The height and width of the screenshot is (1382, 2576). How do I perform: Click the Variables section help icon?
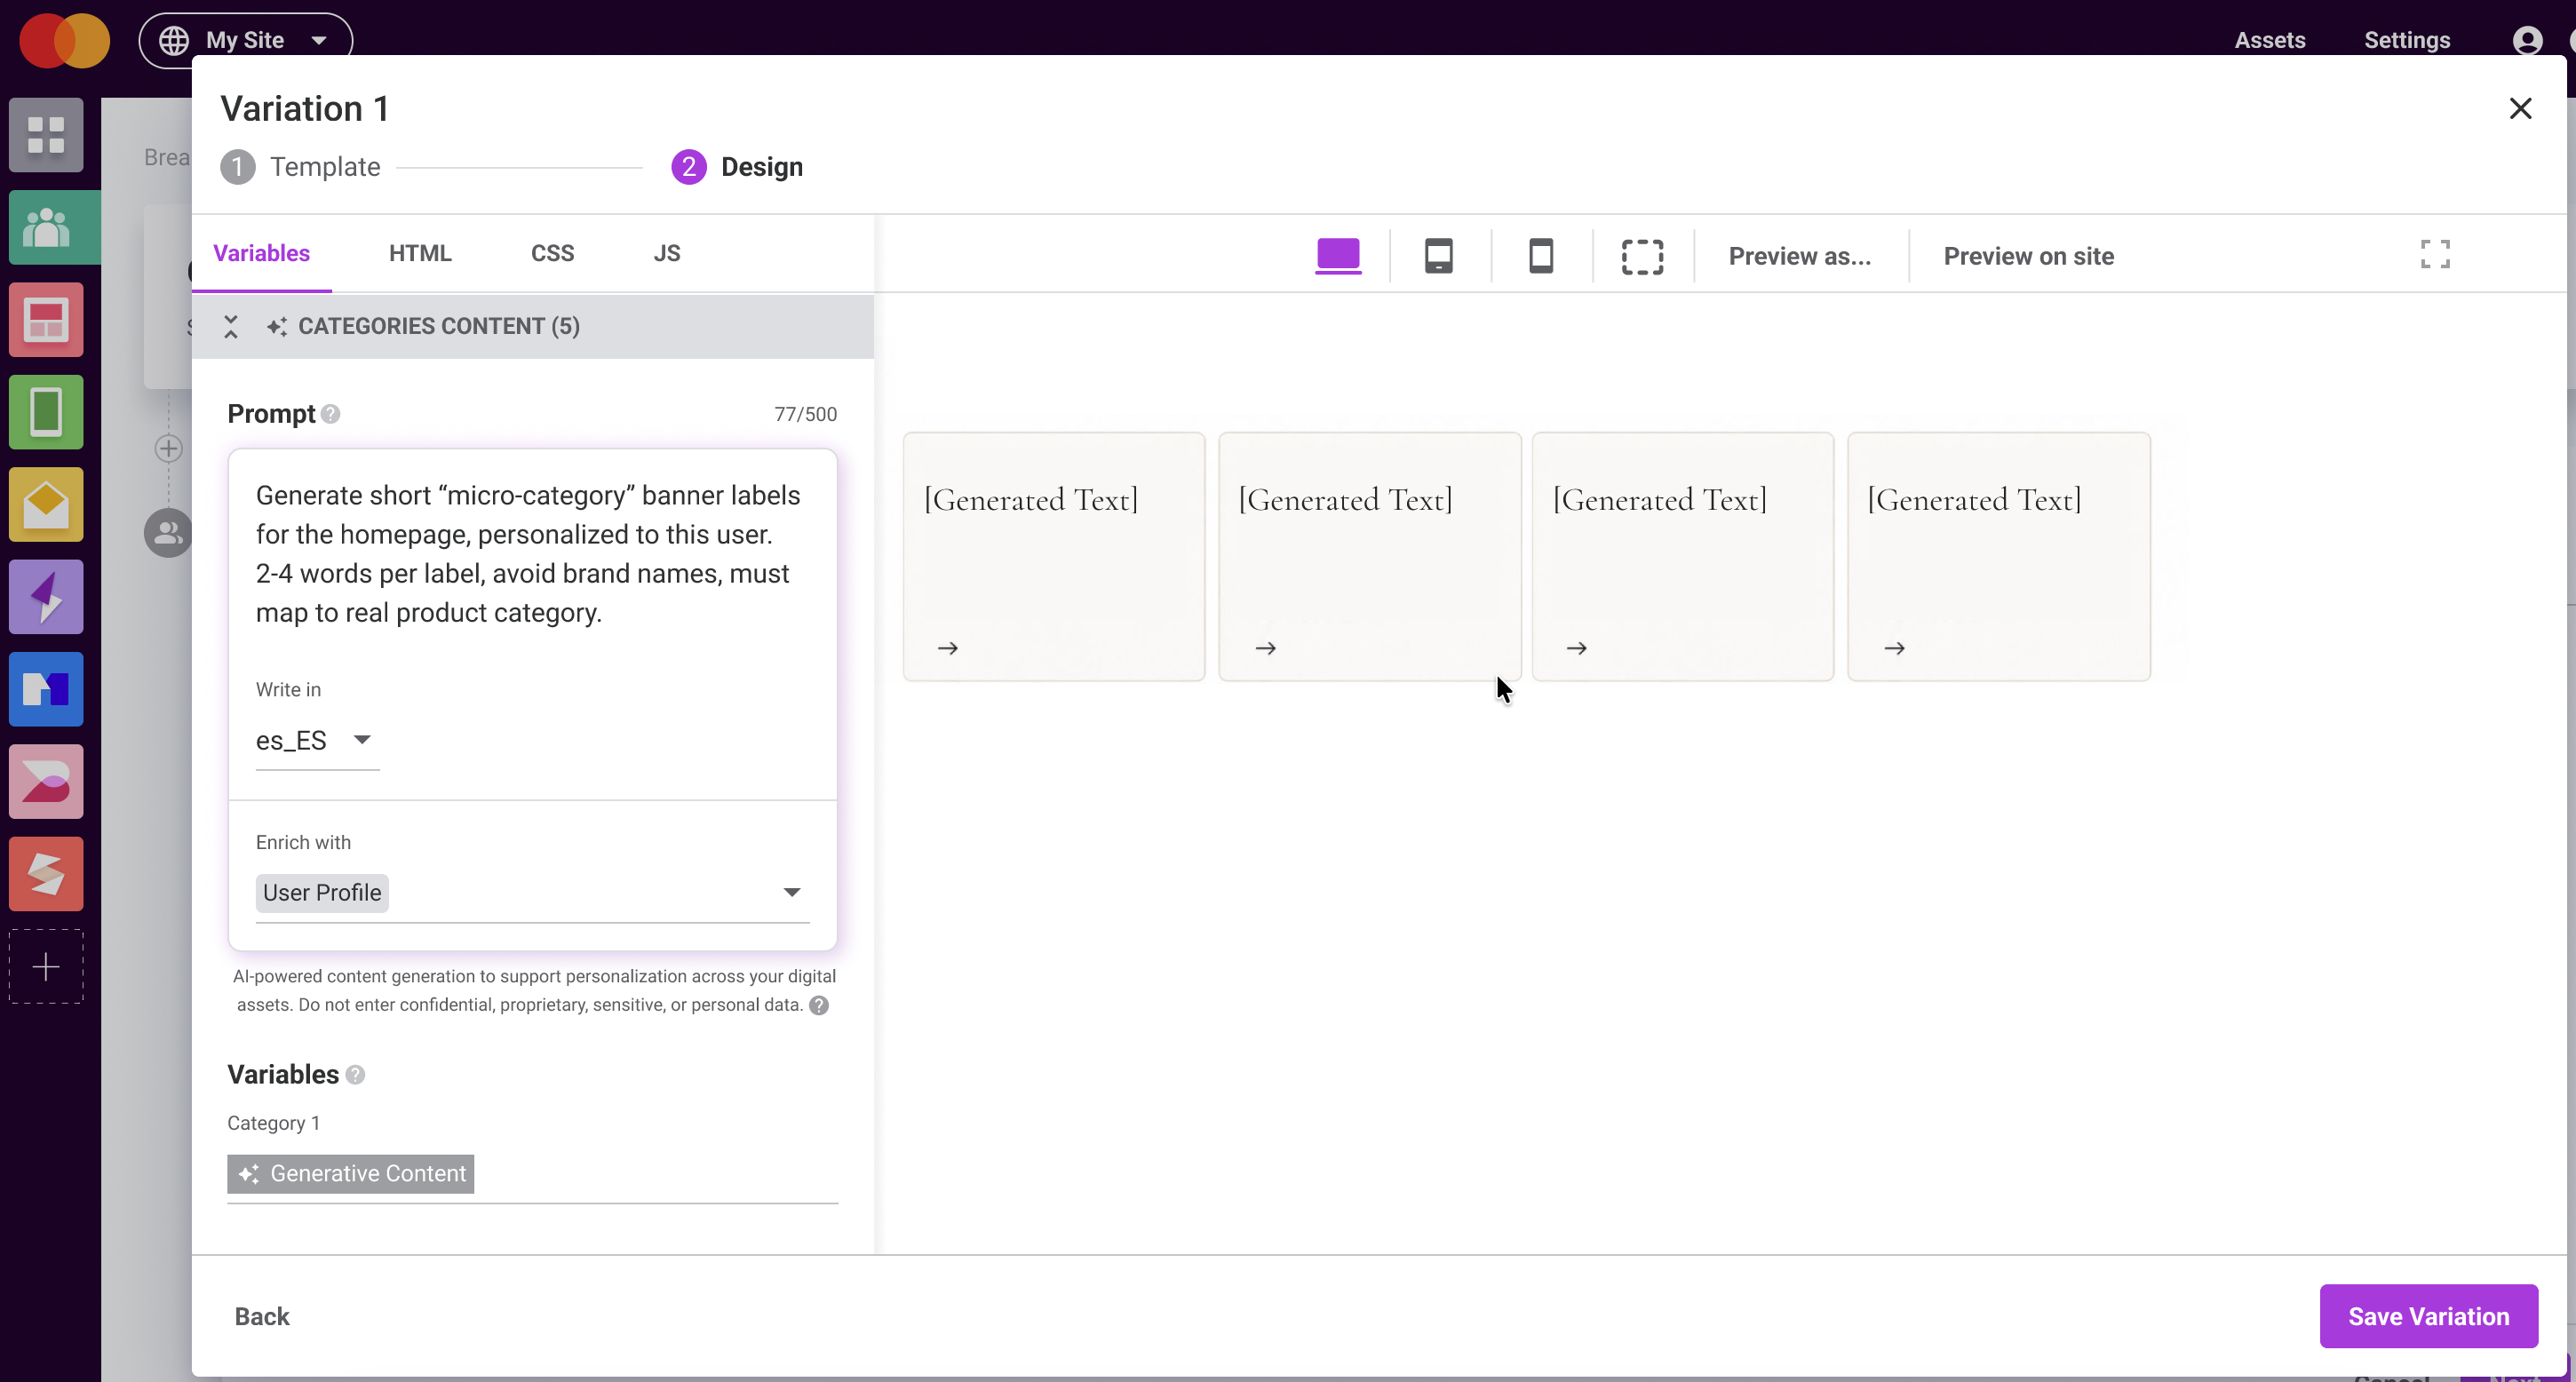pos(355,1074)
